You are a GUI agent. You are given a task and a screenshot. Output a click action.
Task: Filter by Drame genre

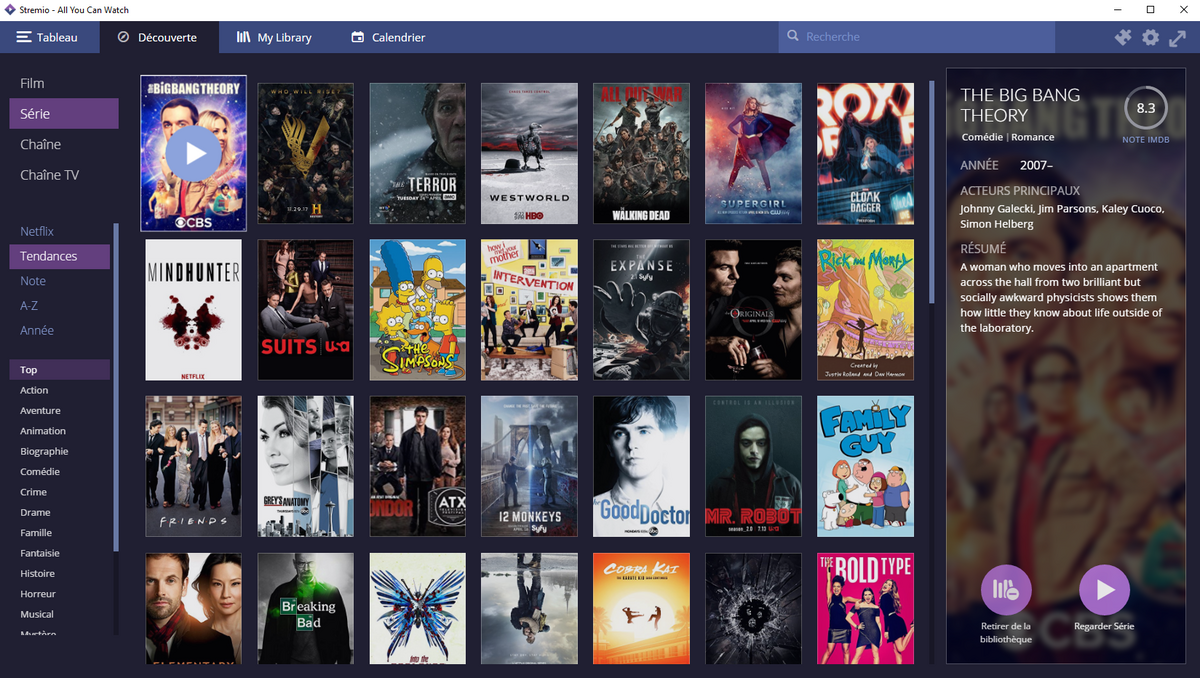pyautogui.click(x=60, y=512)
